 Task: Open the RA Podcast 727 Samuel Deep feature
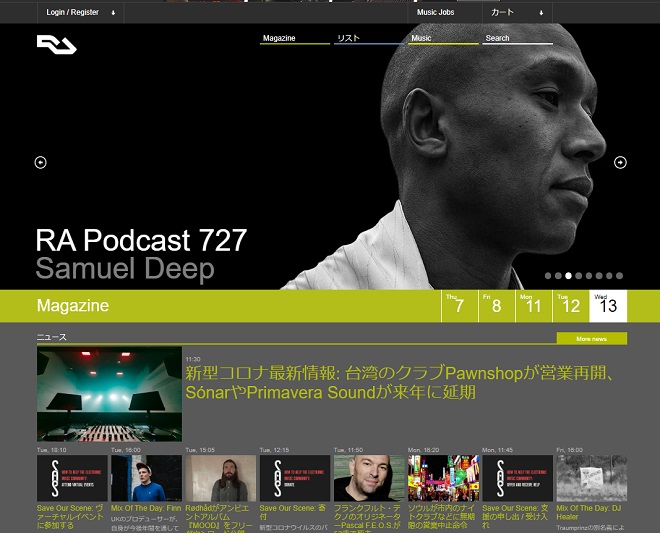coord(140,254)
